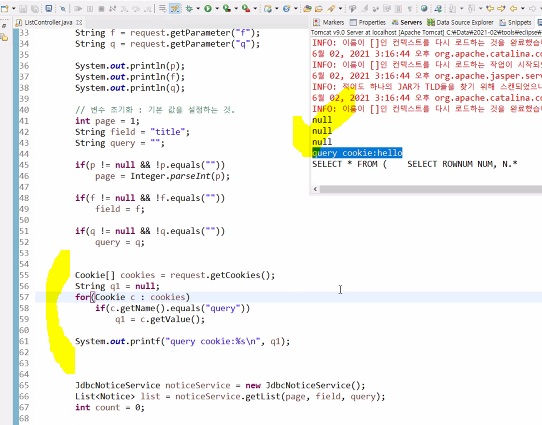Click the console horizontal scrollbar
Viewport: 542px width, 425px height.
[431, 189]
